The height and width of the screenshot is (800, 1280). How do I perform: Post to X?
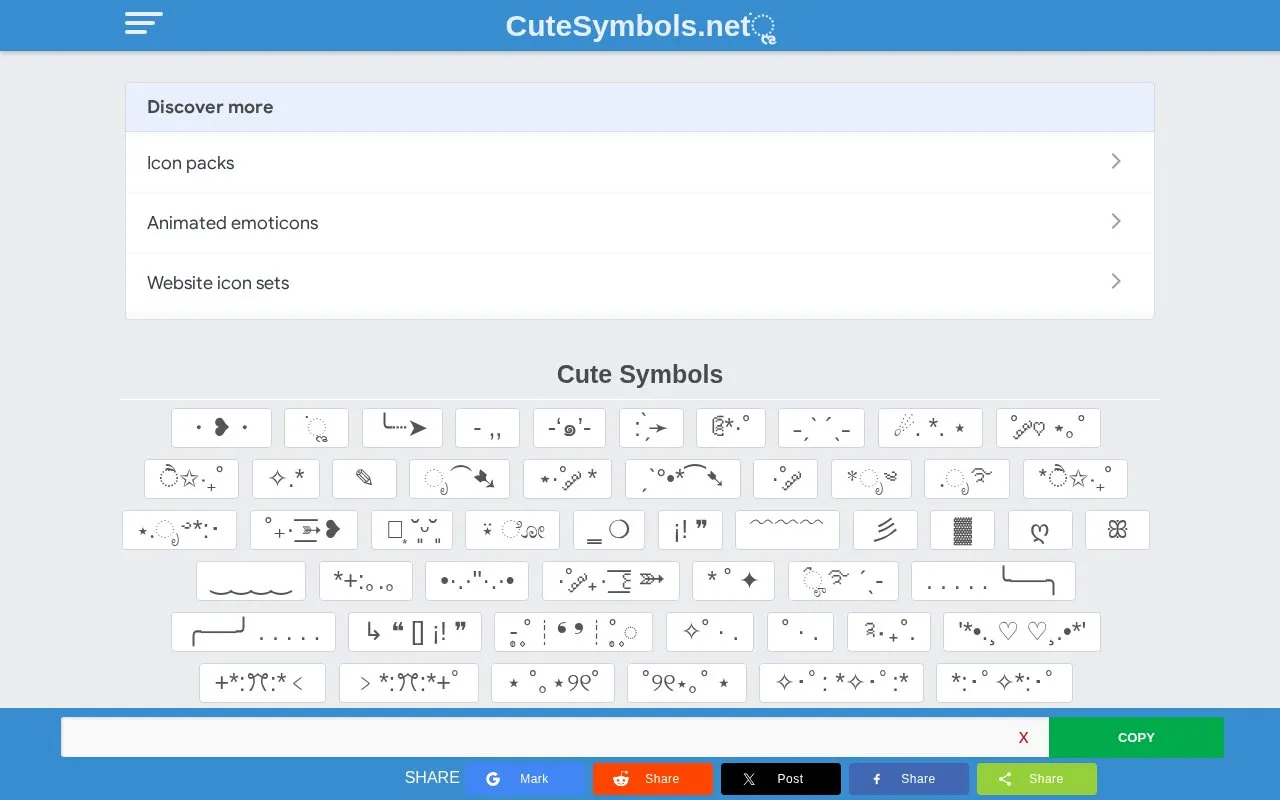781,779
